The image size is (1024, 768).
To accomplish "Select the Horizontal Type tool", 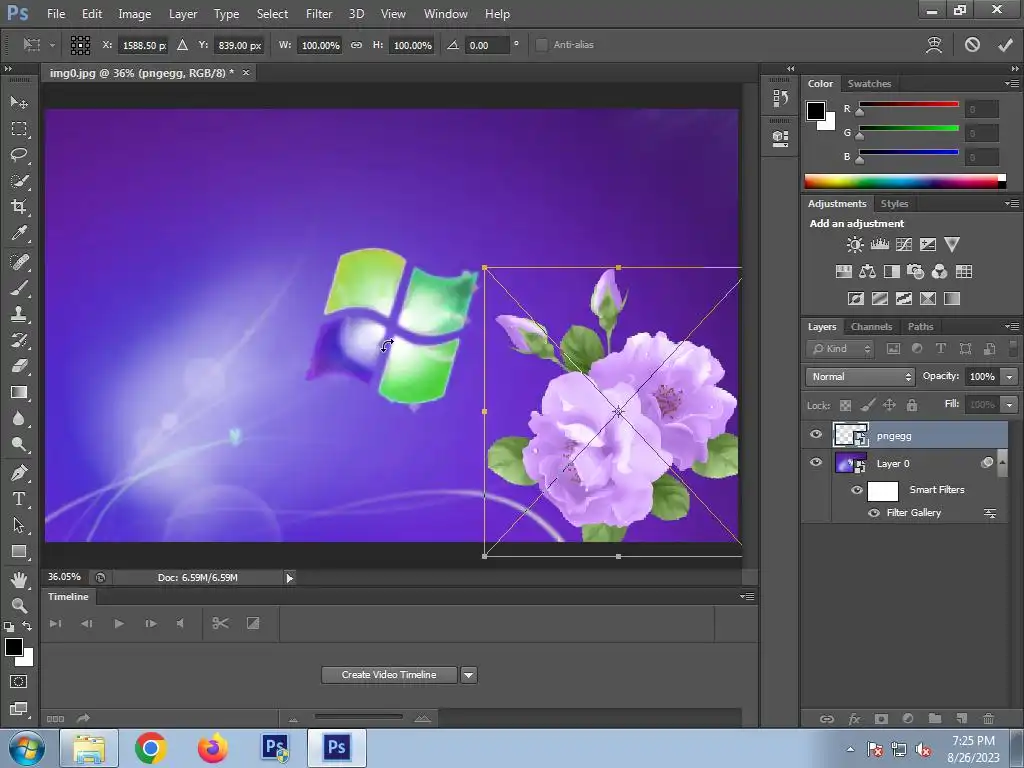I will pos(19,499).
